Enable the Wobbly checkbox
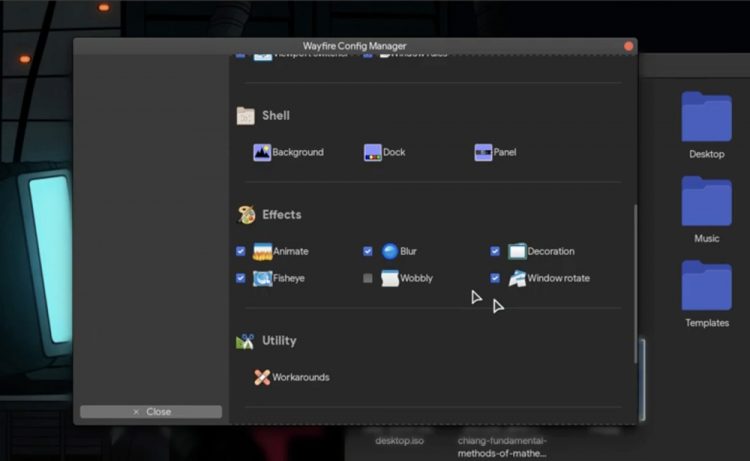750x461 pixels. point(368,278)
